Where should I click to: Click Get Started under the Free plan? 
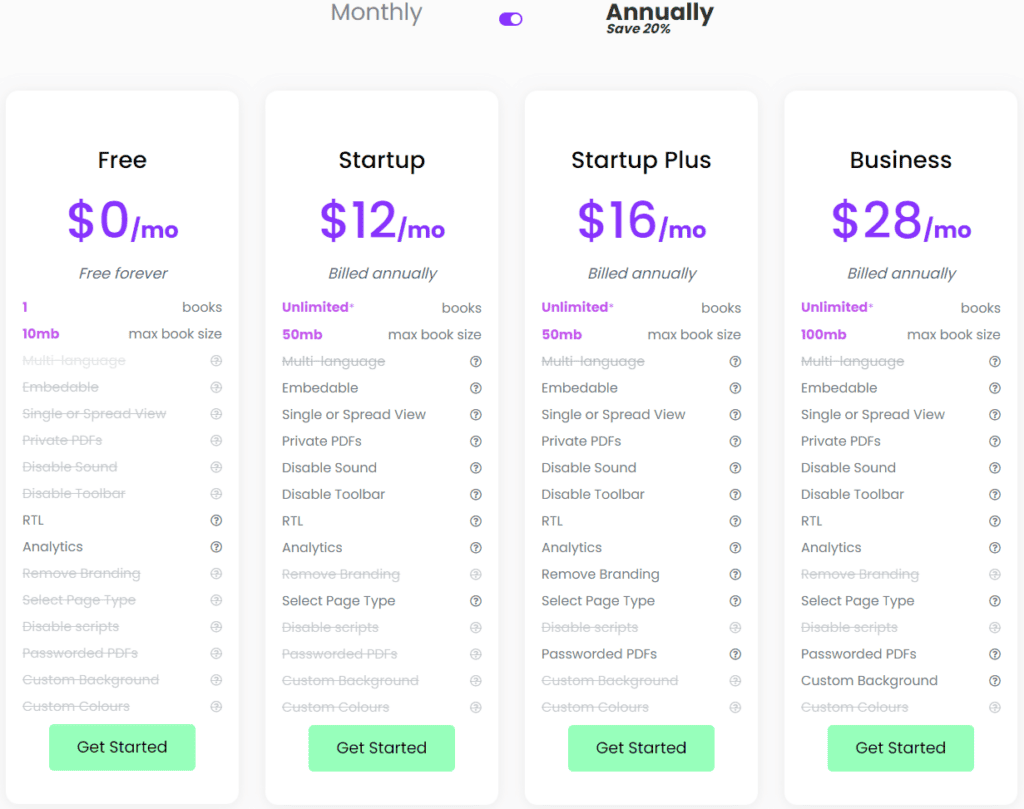tap(122, 747)
